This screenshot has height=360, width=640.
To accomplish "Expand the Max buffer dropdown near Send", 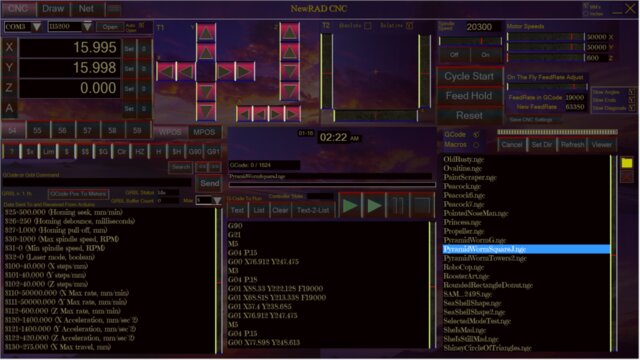I will pos(217,200).
